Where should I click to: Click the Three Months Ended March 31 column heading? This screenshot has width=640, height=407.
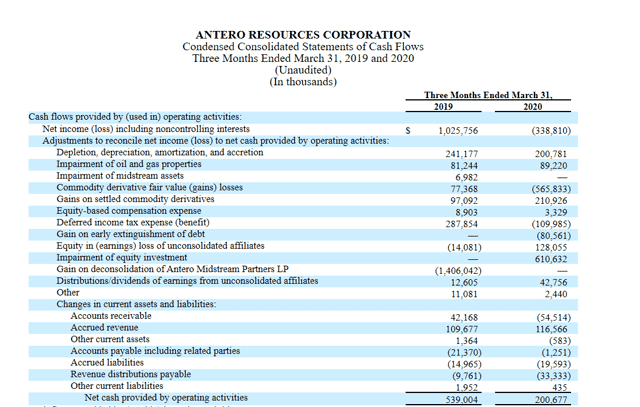tap(489, 94)
